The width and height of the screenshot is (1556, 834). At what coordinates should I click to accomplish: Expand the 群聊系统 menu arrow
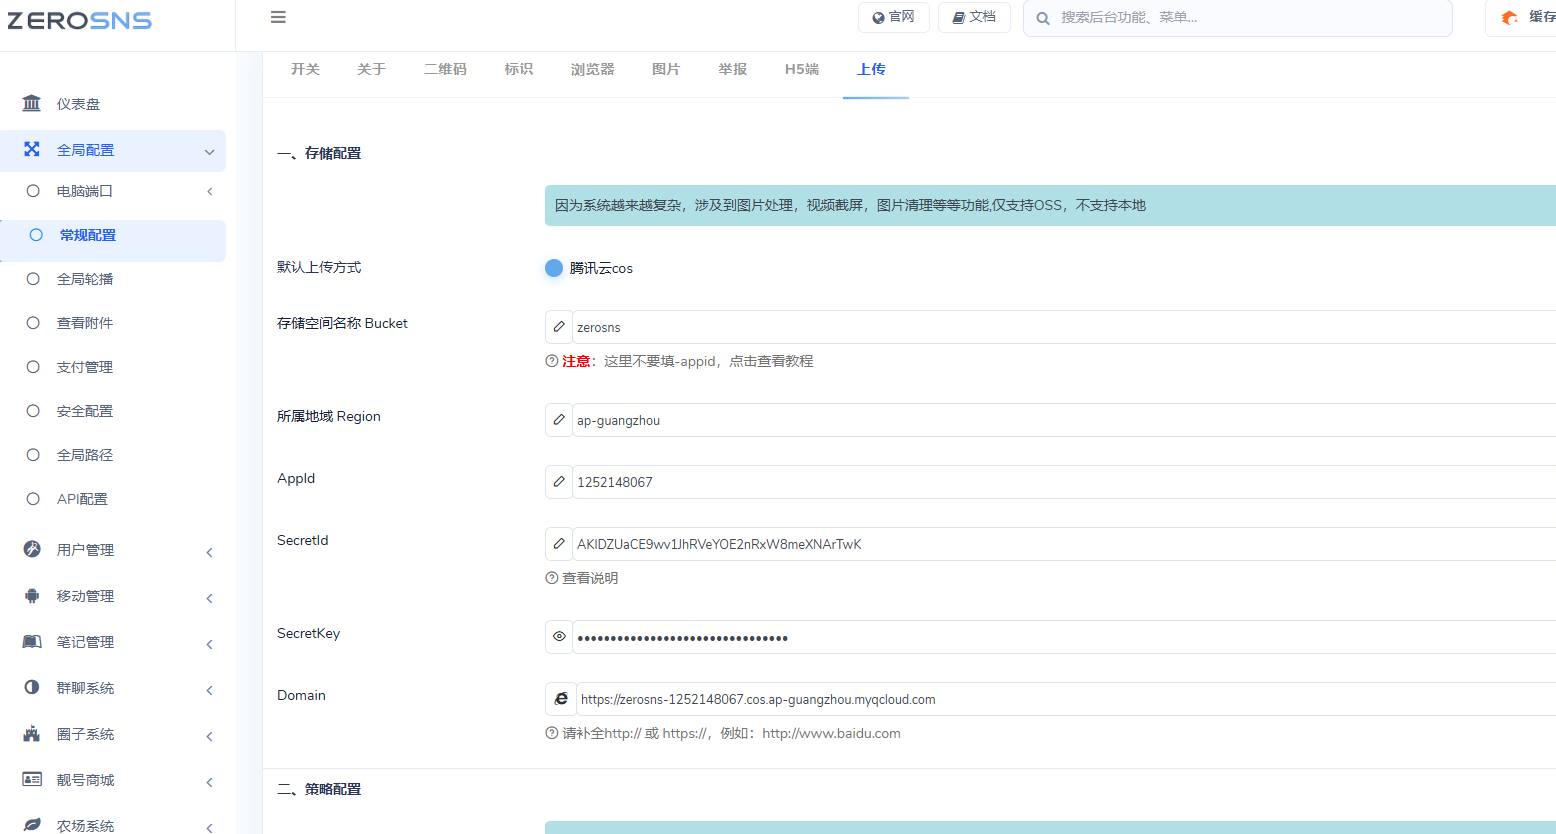(x=210, y=690)
